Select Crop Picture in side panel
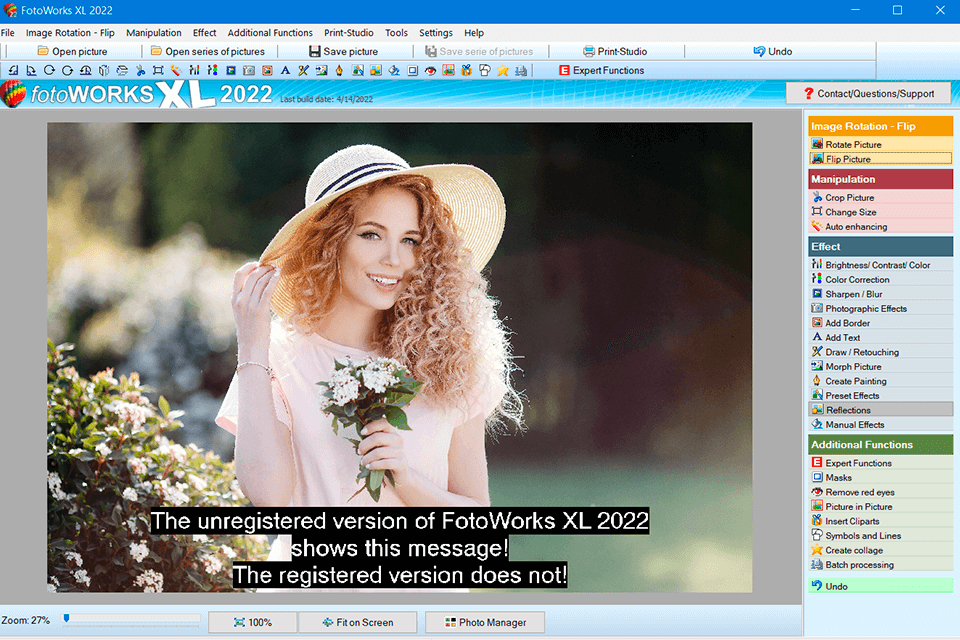 (x=880, y=197)
